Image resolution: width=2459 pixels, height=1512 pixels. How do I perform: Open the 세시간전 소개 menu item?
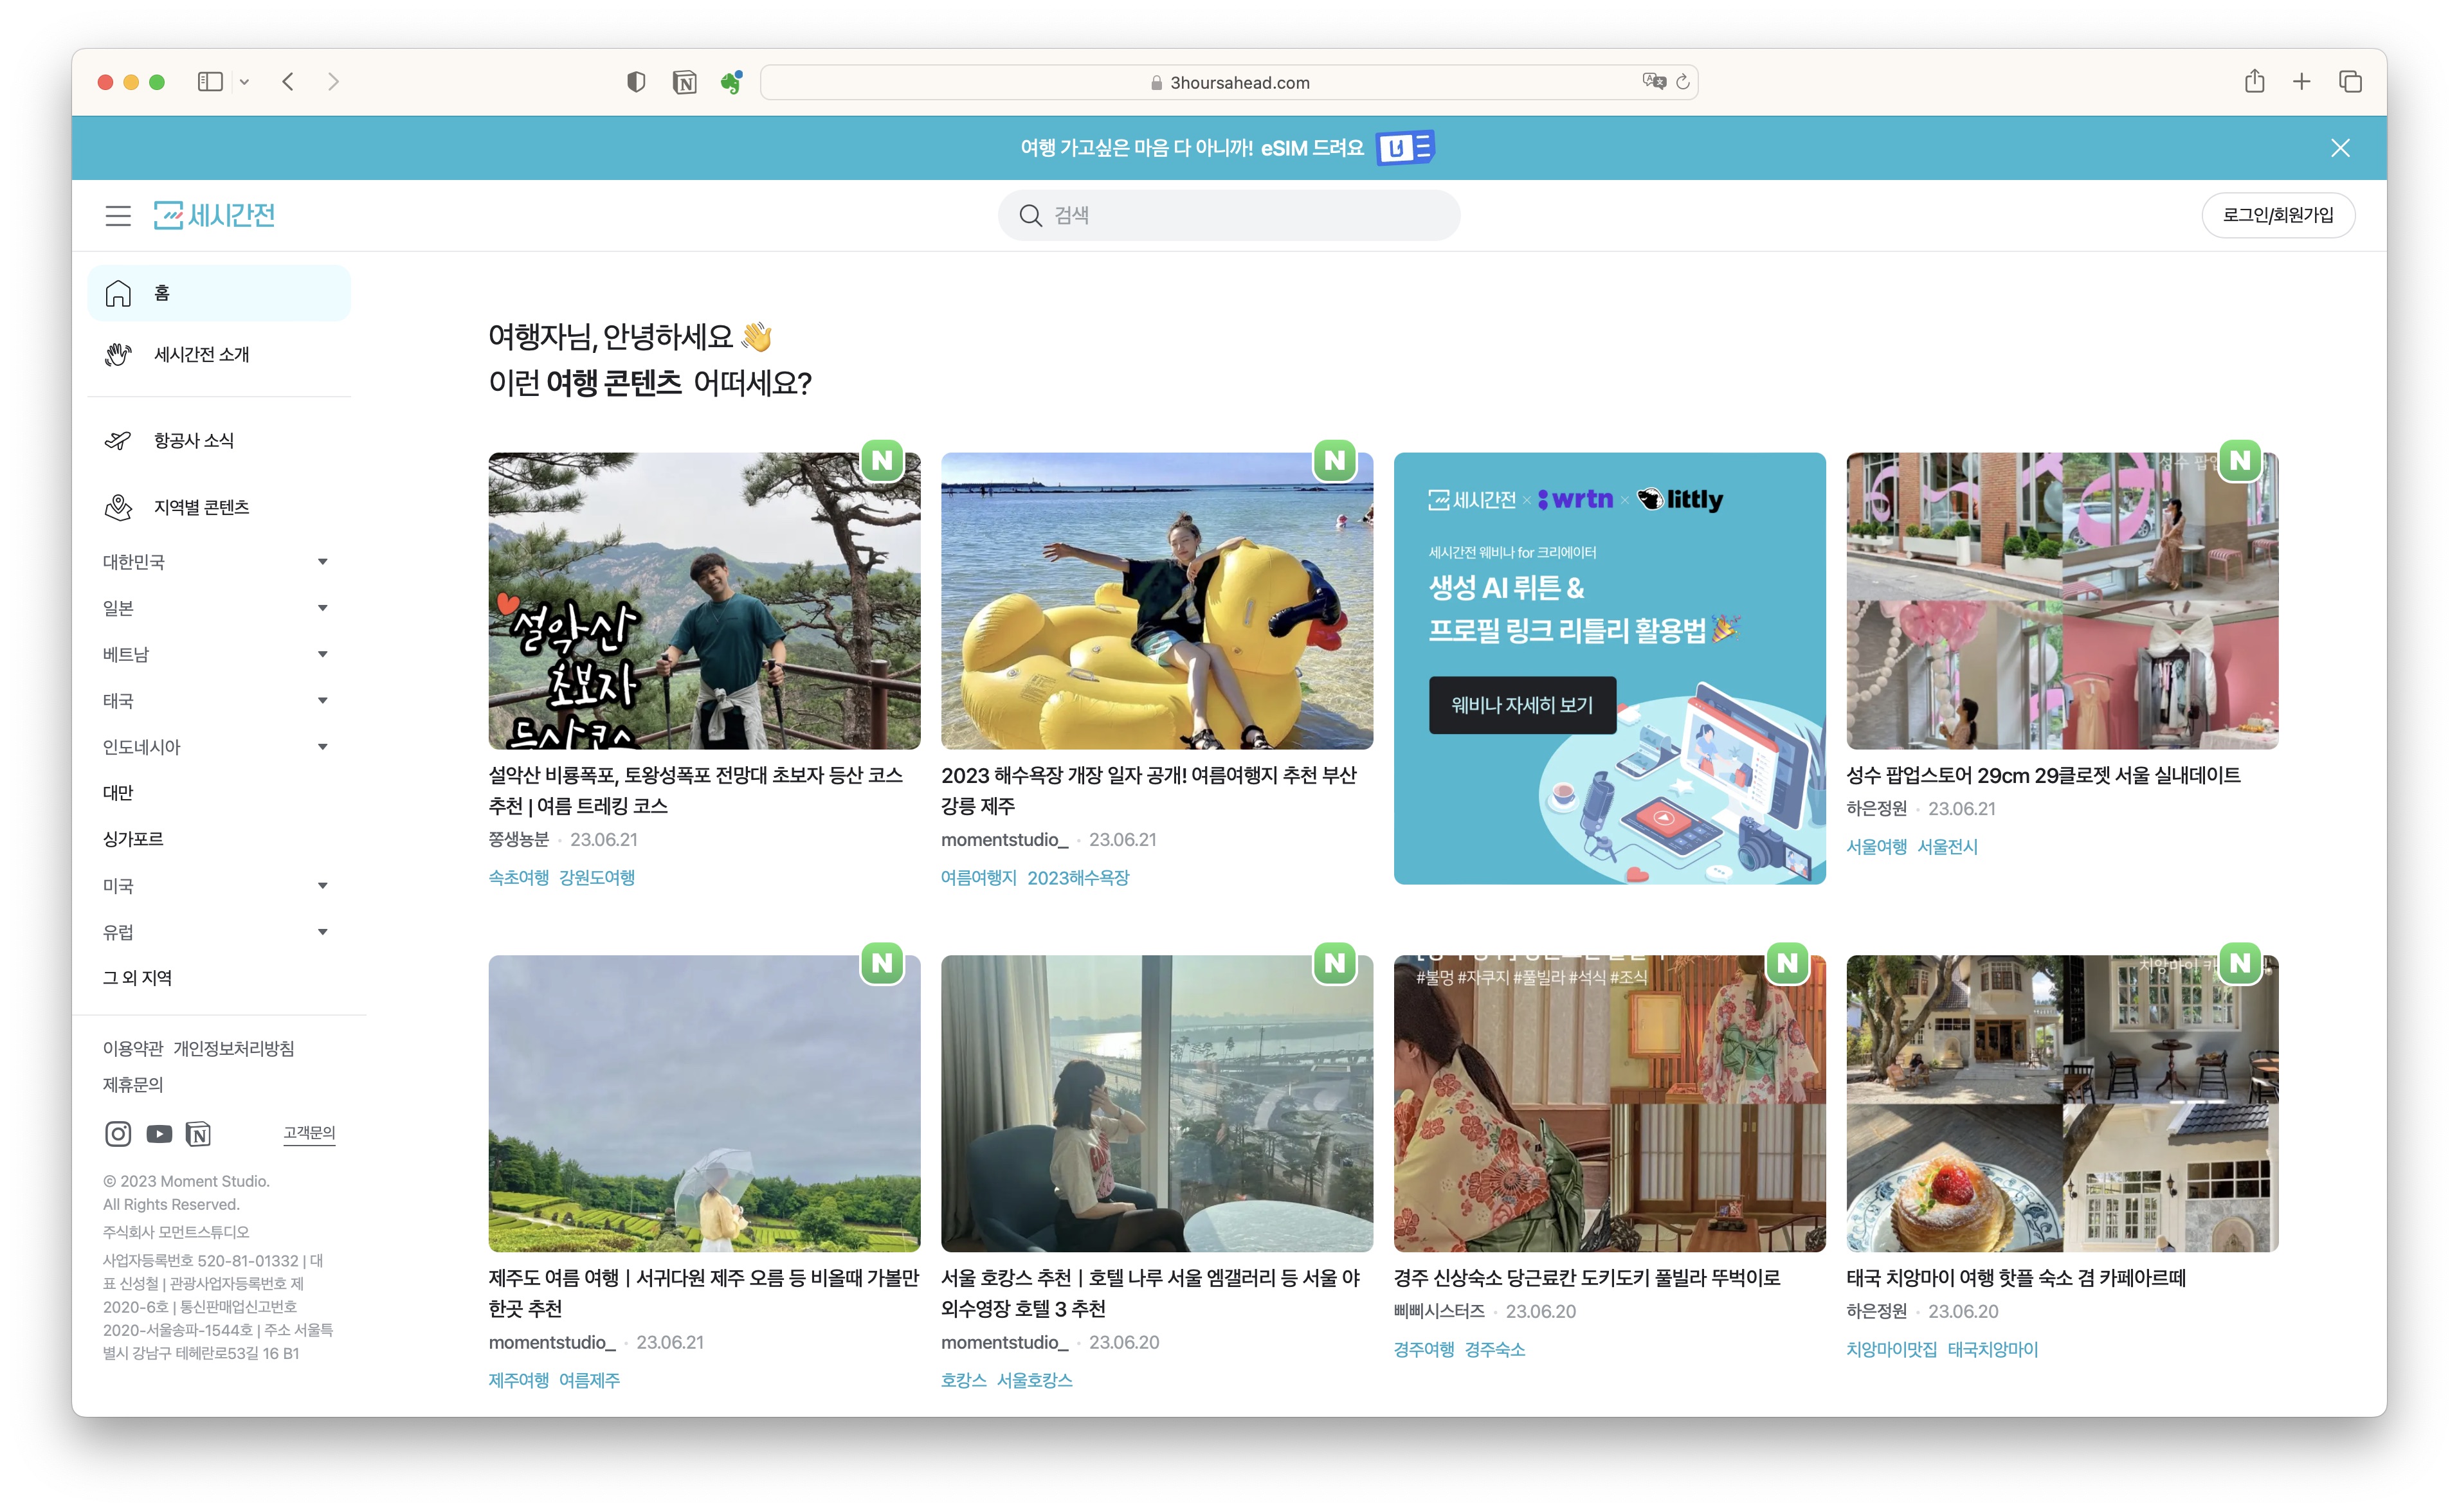click(x=219, y=354)
